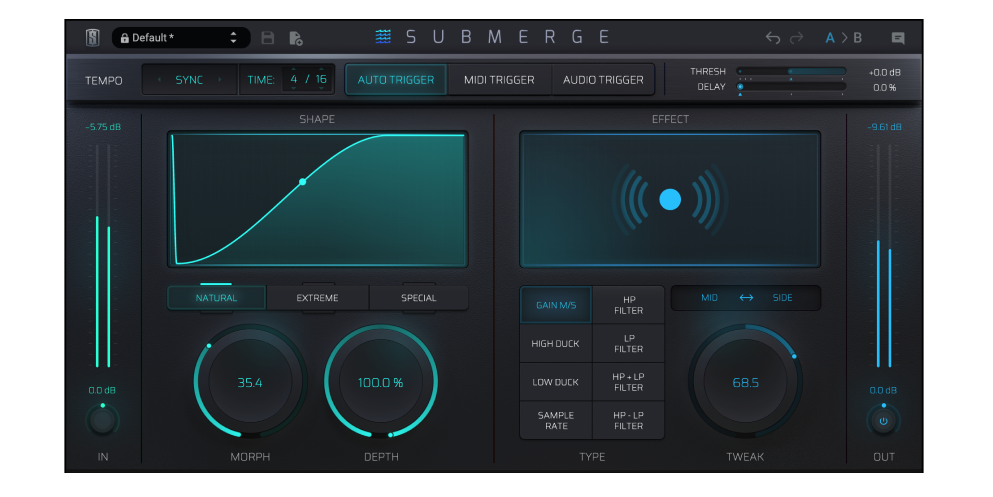The height and width of the screenshot is (497, 993).
Task: Click the Submerge wave logo icon
Action: (x=383, y=37)
